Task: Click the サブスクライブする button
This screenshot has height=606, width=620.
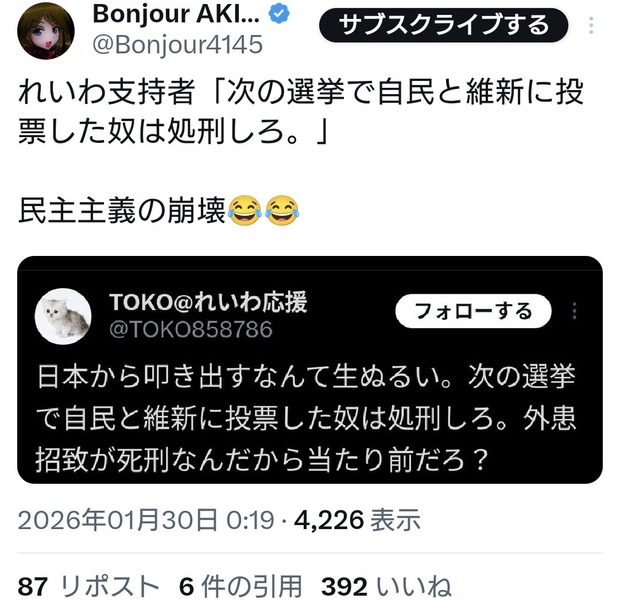Action: coord(443,25)
